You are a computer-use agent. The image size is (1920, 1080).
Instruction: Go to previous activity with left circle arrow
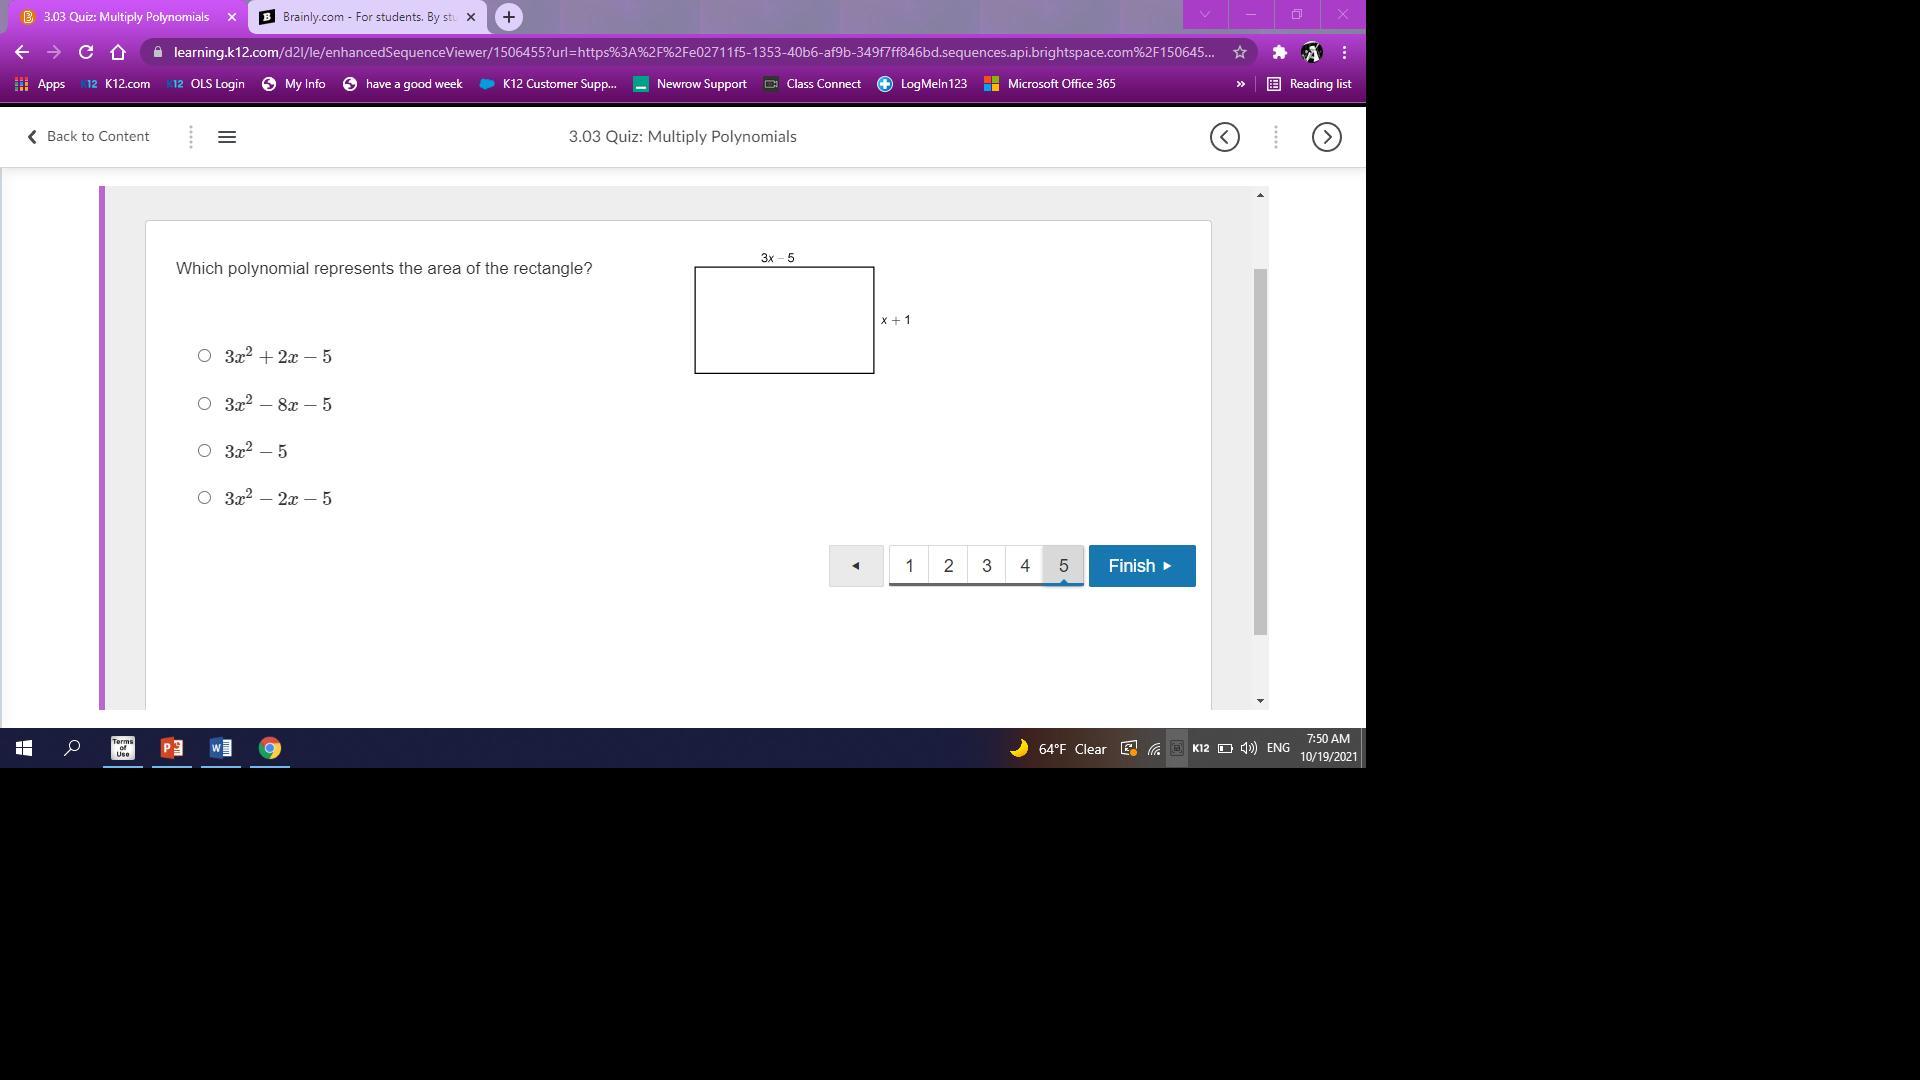coord(1224,137)
